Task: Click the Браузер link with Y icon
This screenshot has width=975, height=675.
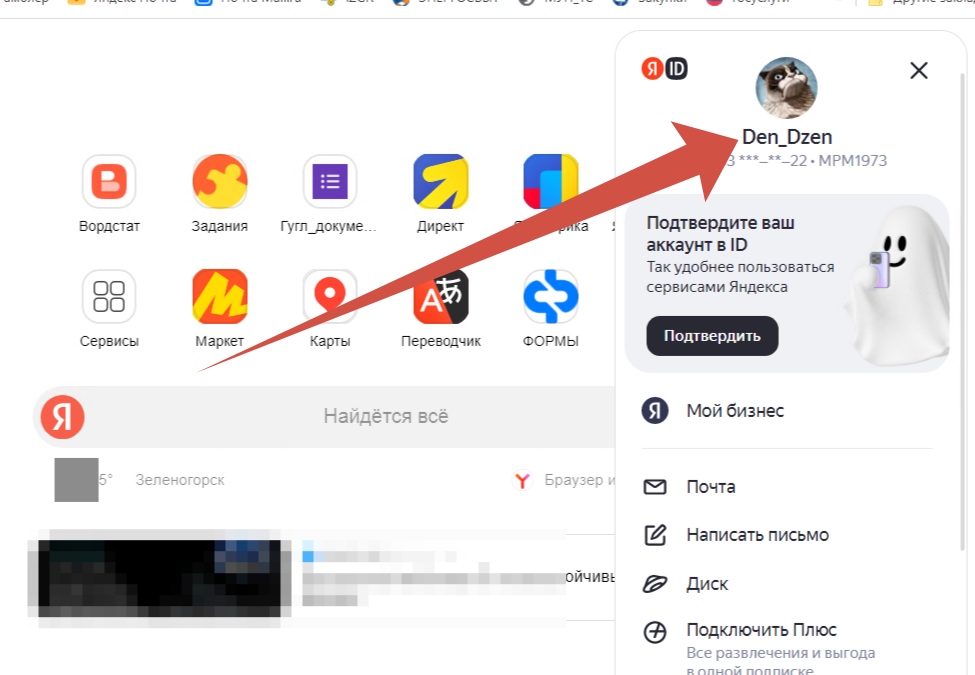Action: (563, 480)
